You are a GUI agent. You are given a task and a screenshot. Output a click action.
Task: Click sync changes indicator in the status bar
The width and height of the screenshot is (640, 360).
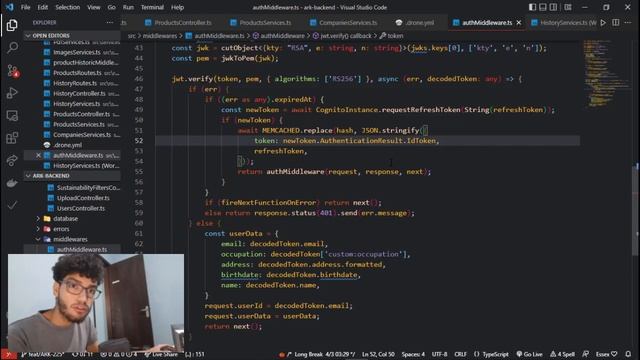pos(82,354)
